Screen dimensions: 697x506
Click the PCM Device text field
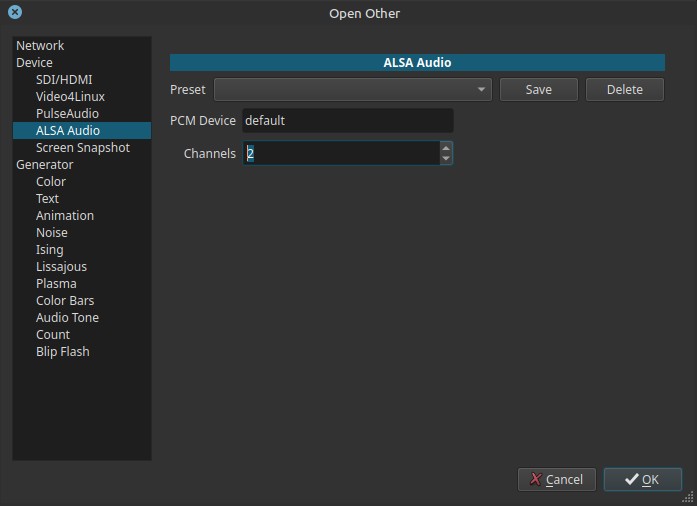point(347,121)
